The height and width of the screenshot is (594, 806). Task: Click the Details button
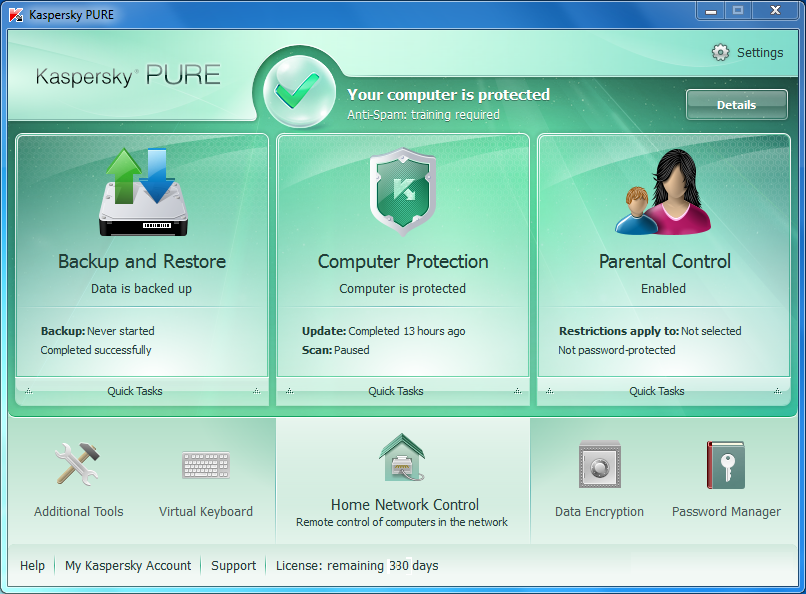point(737,105)
